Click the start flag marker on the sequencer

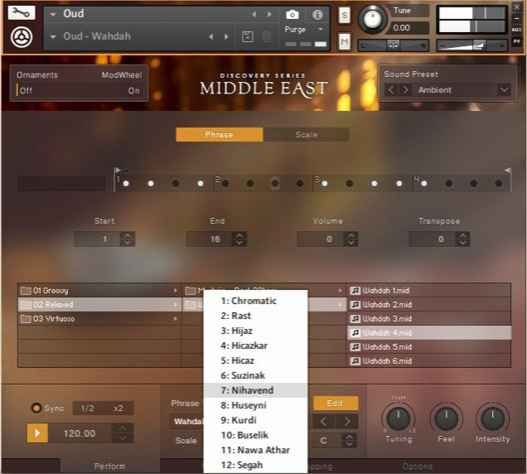coord(117,170)
